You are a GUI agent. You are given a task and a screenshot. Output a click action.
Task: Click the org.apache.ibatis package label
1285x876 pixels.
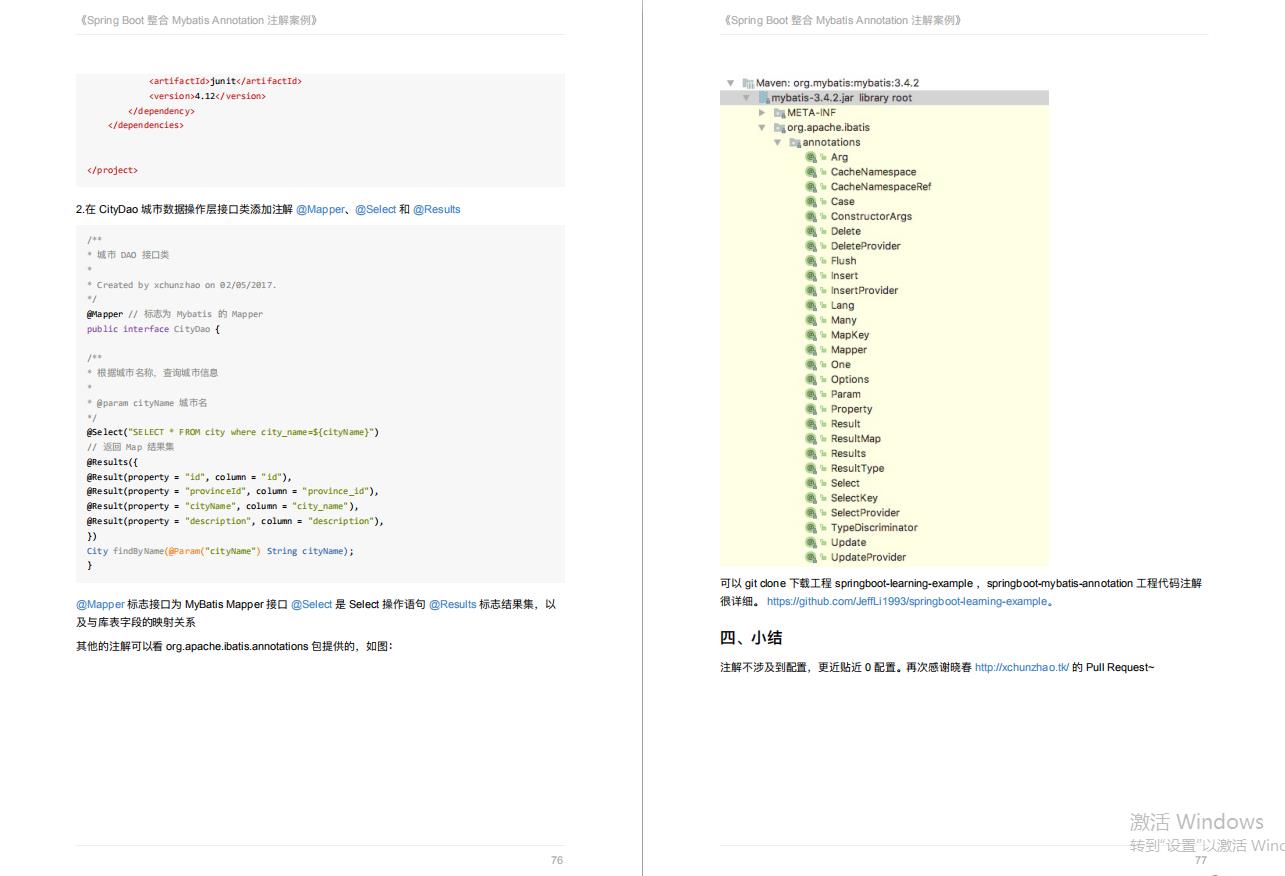tap(828, 128)
